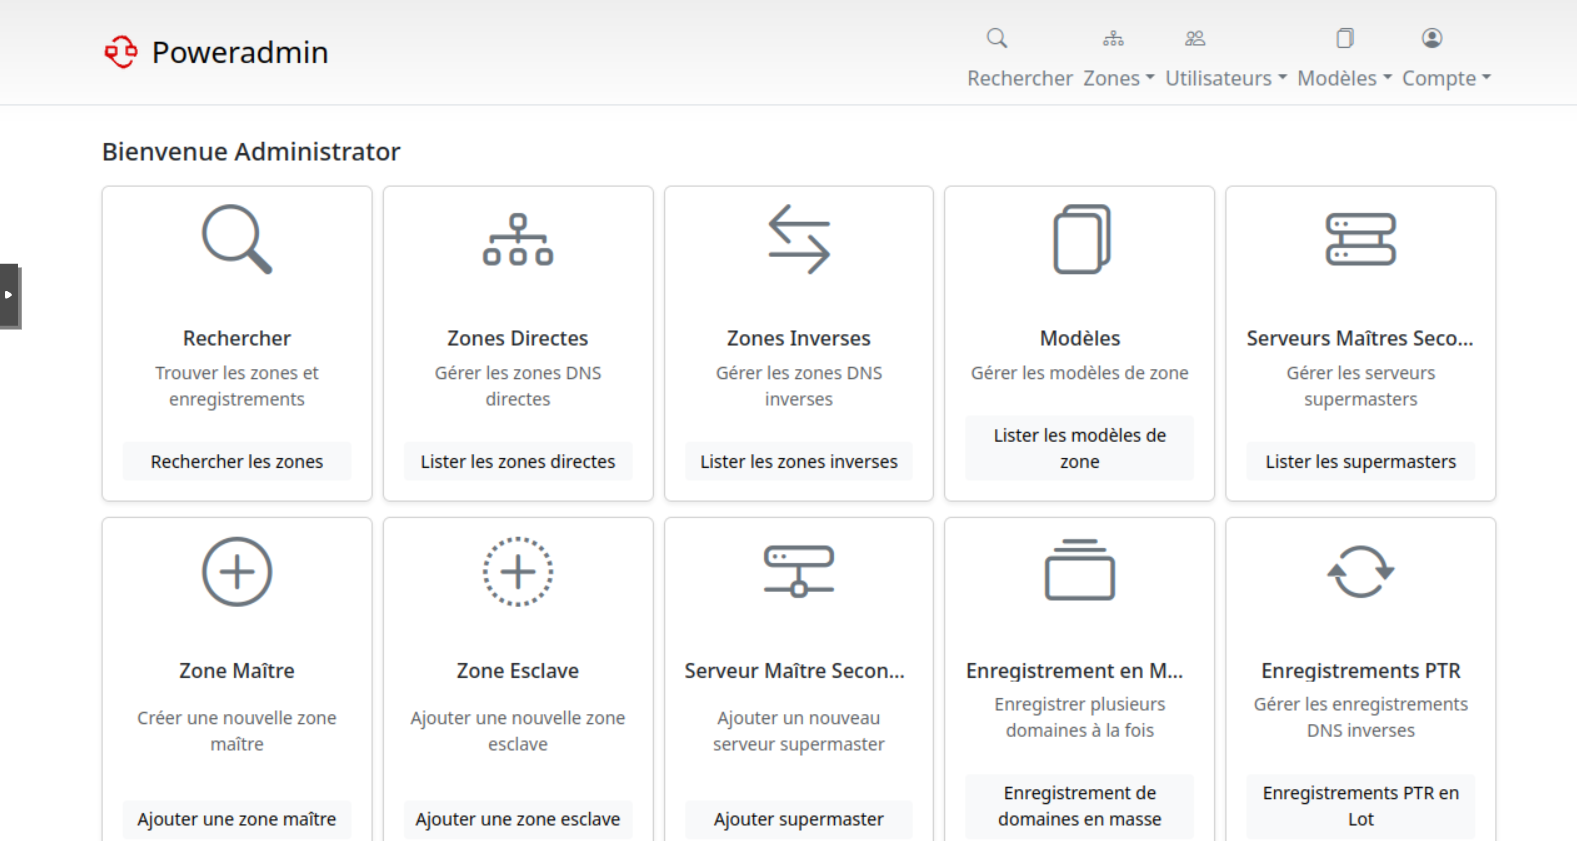Click the network tree icon for Zones Directes
This screenshot has height=841, width=1577.
pos(517,240)
